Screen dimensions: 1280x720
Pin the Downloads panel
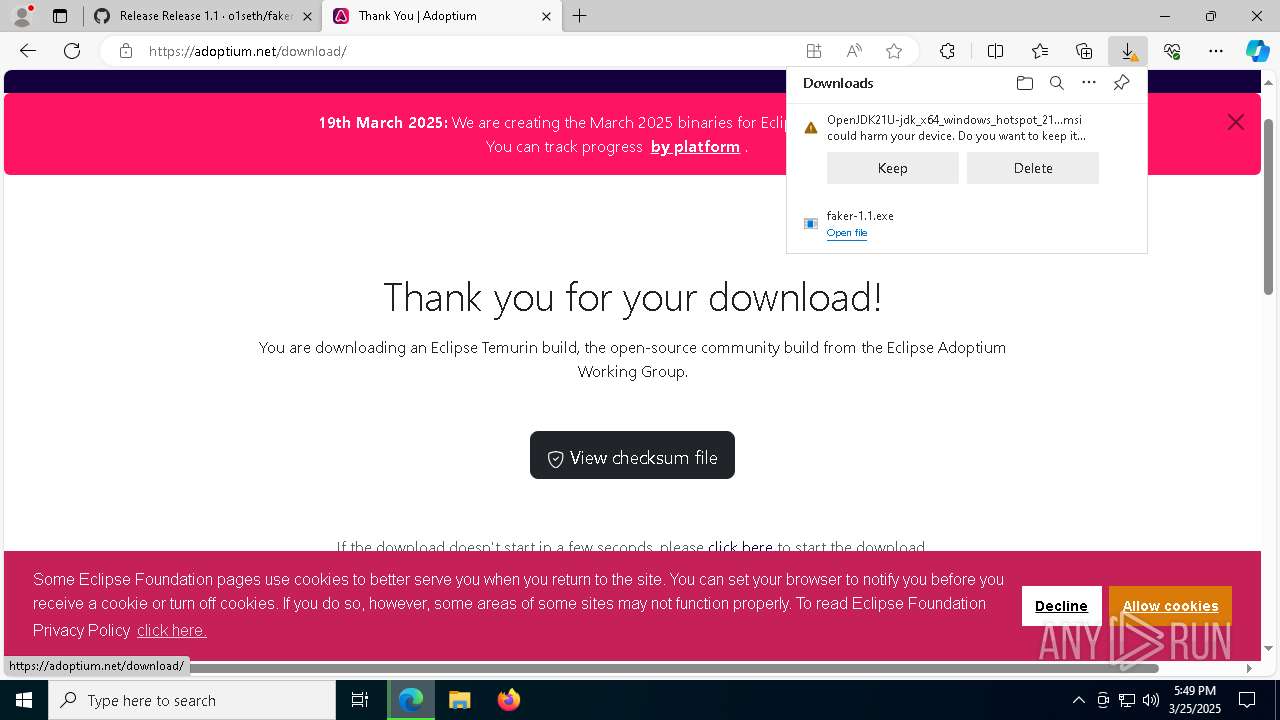point(1121,83)
